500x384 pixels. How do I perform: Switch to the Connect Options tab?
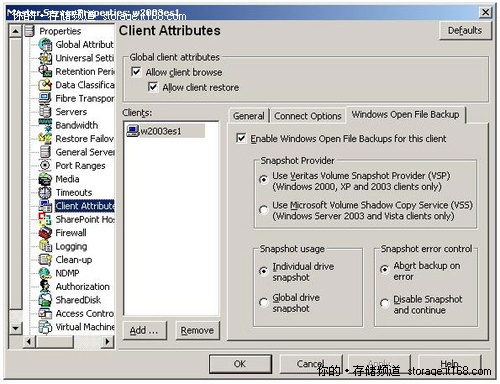308,116
